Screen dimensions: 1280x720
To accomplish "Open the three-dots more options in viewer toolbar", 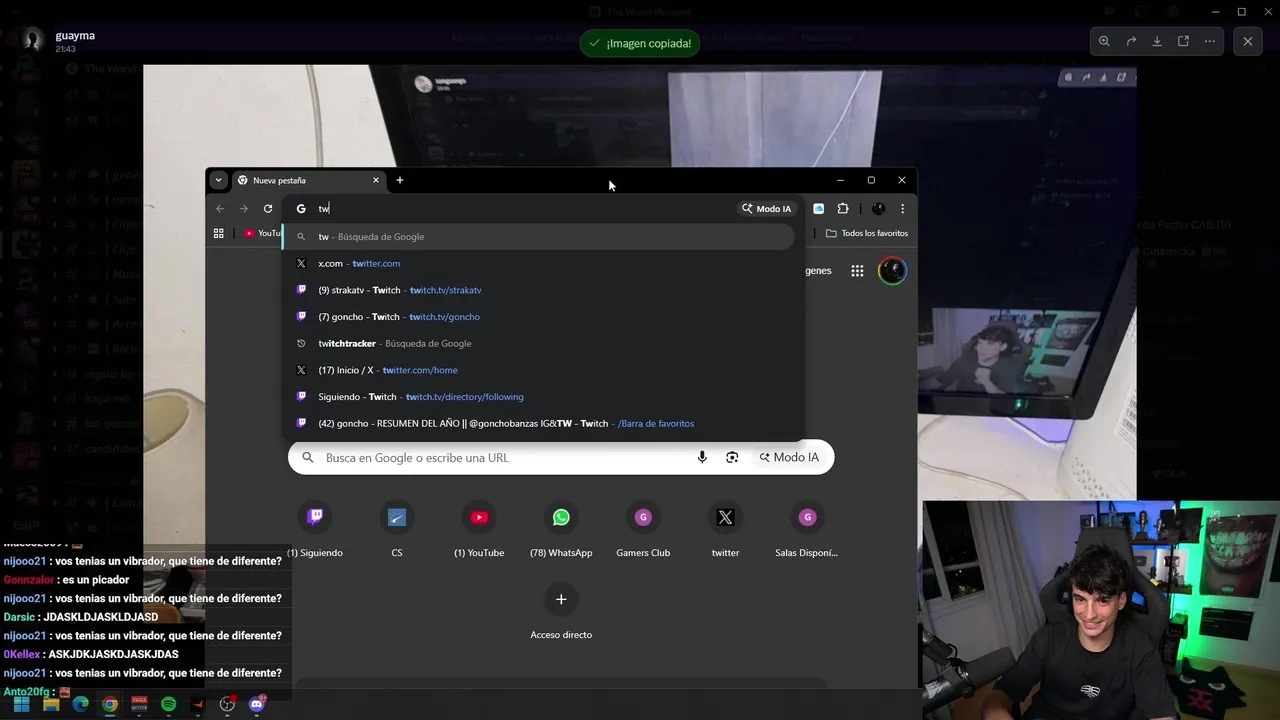I will (1210, 41).
